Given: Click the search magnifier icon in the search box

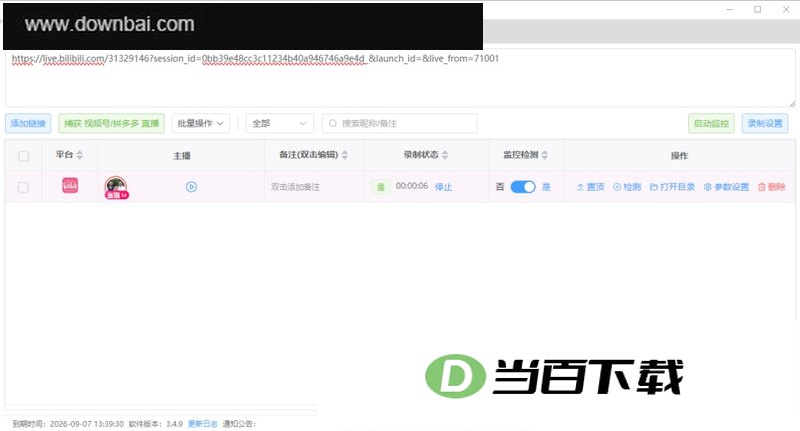Looking at the screenshot, I should (333, 123).
